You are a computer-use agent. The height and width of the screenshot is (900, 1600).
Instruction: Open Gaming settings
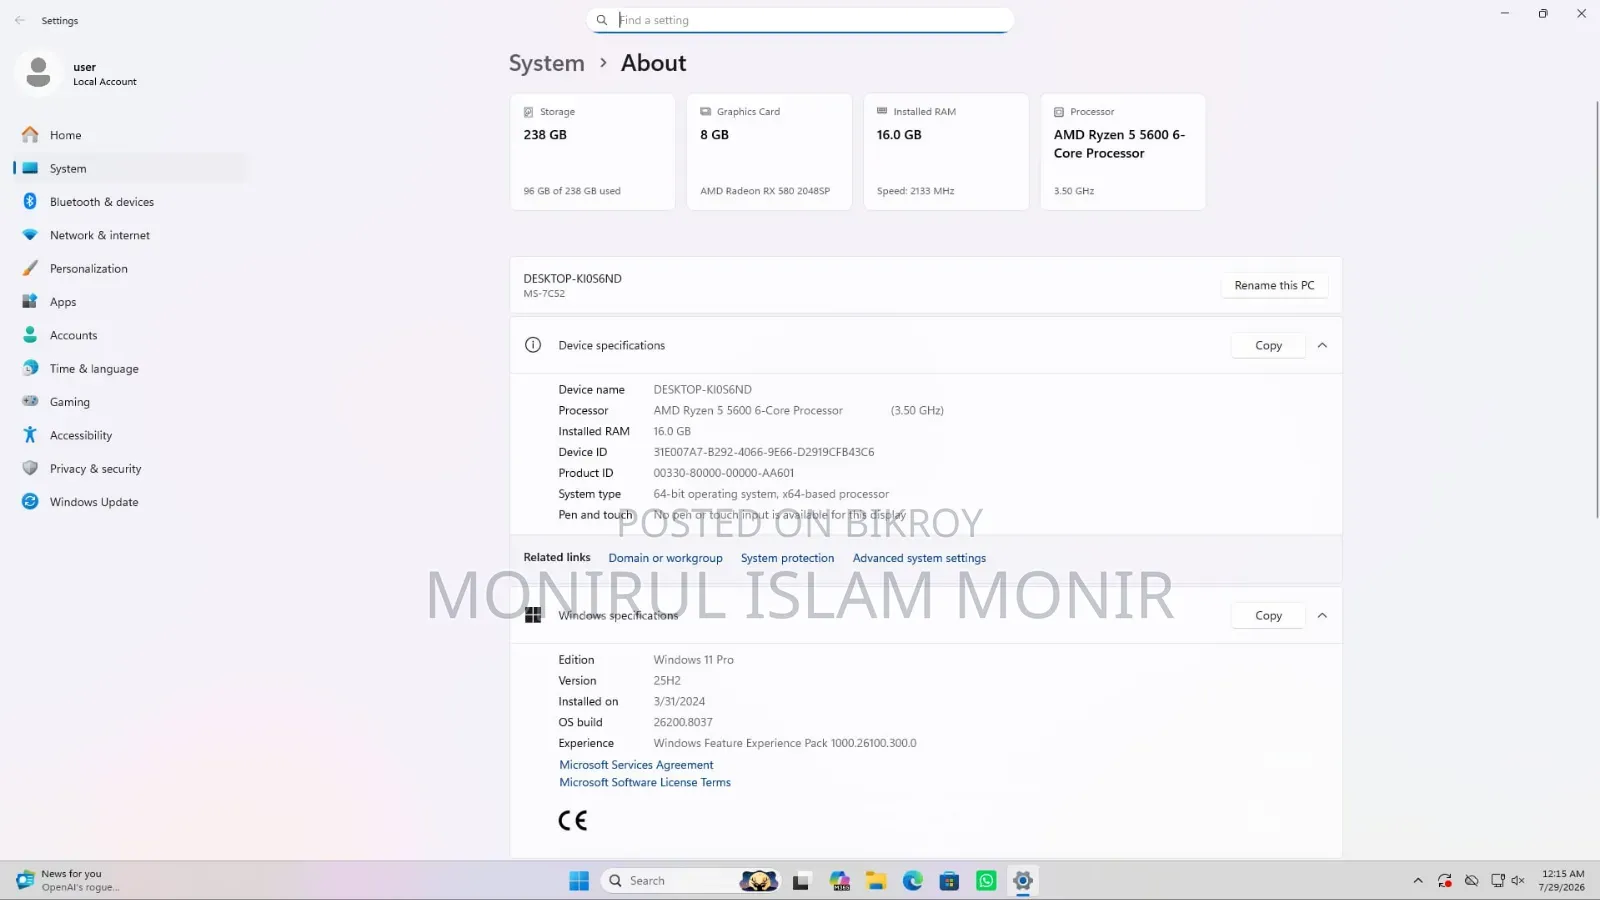[130, 402]
